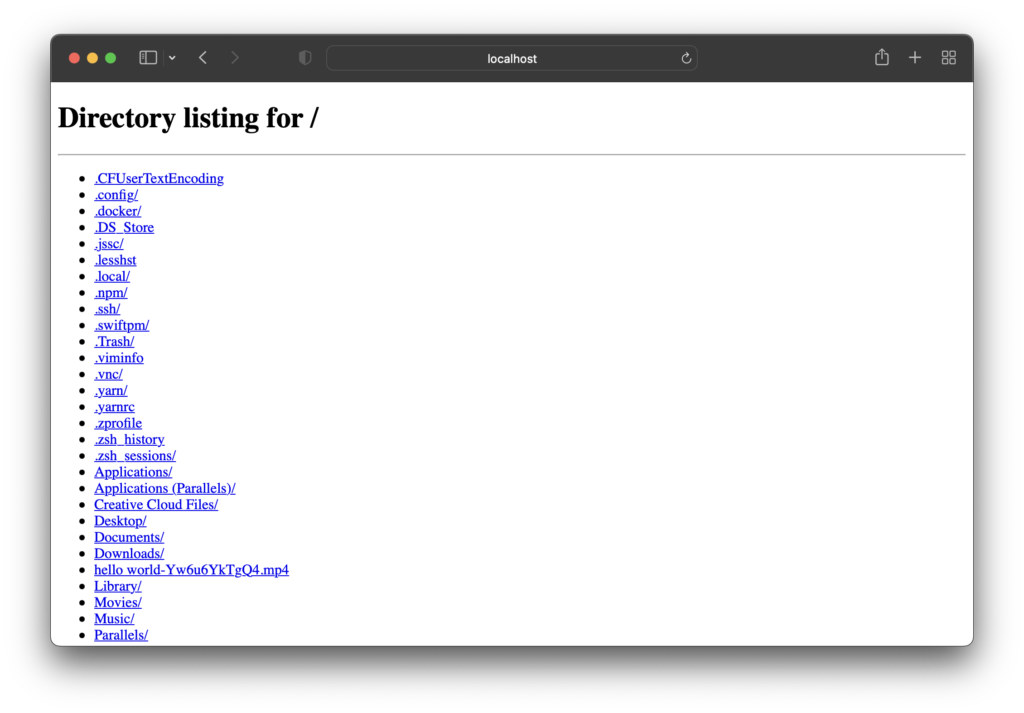Open hello world-Yw6u6YkTgQ4.mp4 video link

click(x=191, y=570)
